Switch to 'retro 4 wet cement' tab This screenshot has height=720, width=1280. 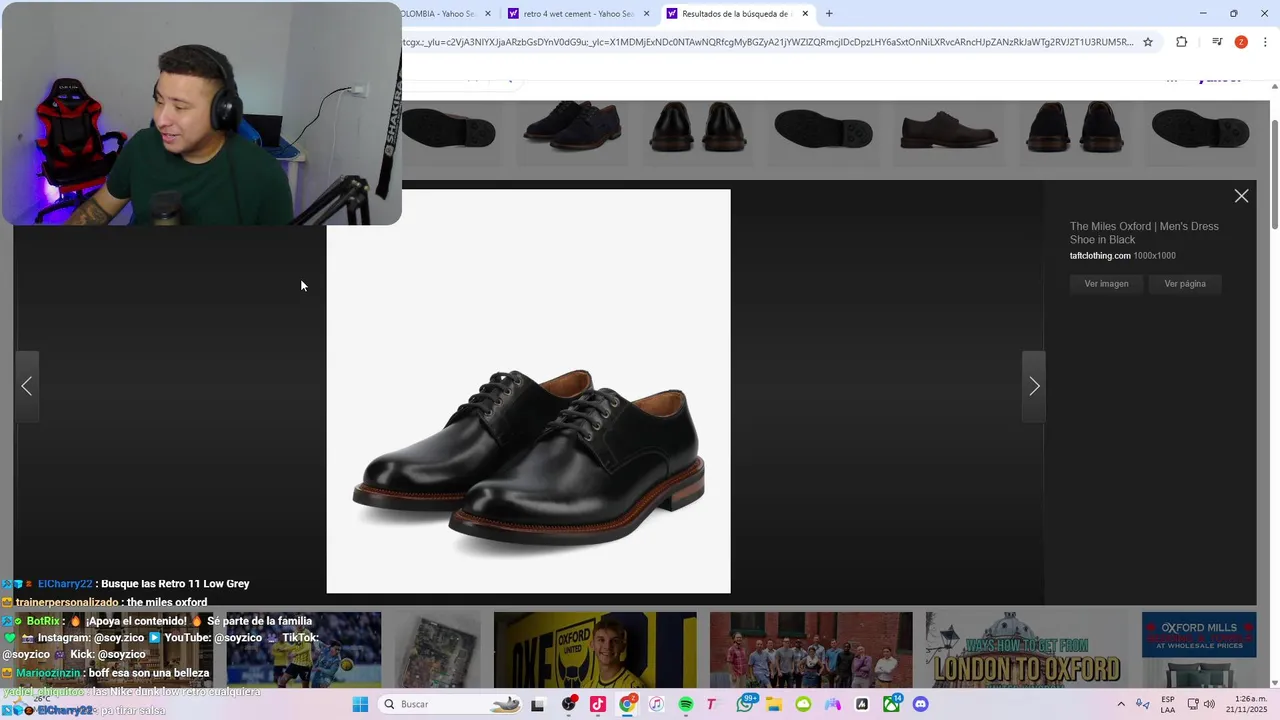click(x=578, y=14)
